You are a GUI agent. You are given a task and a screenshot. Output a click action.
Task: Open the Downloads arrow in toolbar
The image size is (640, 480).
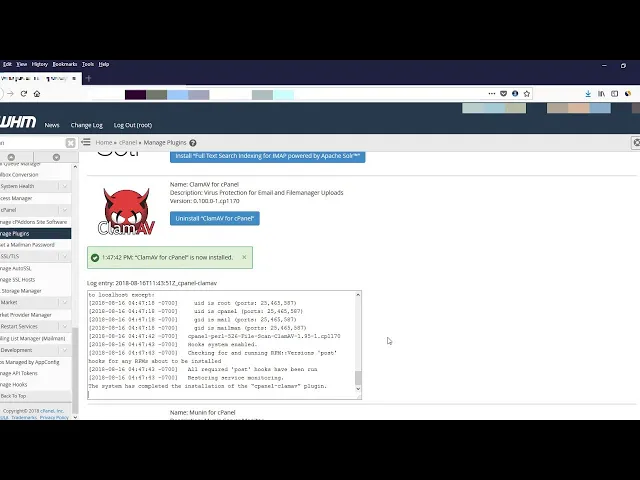(588, 93)
